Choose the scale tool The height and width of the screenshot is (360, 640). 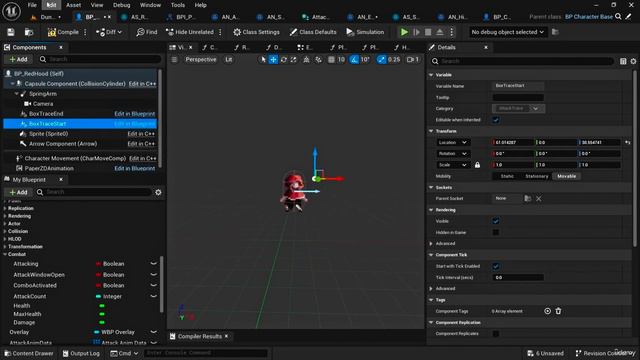[x=293, y=60]
